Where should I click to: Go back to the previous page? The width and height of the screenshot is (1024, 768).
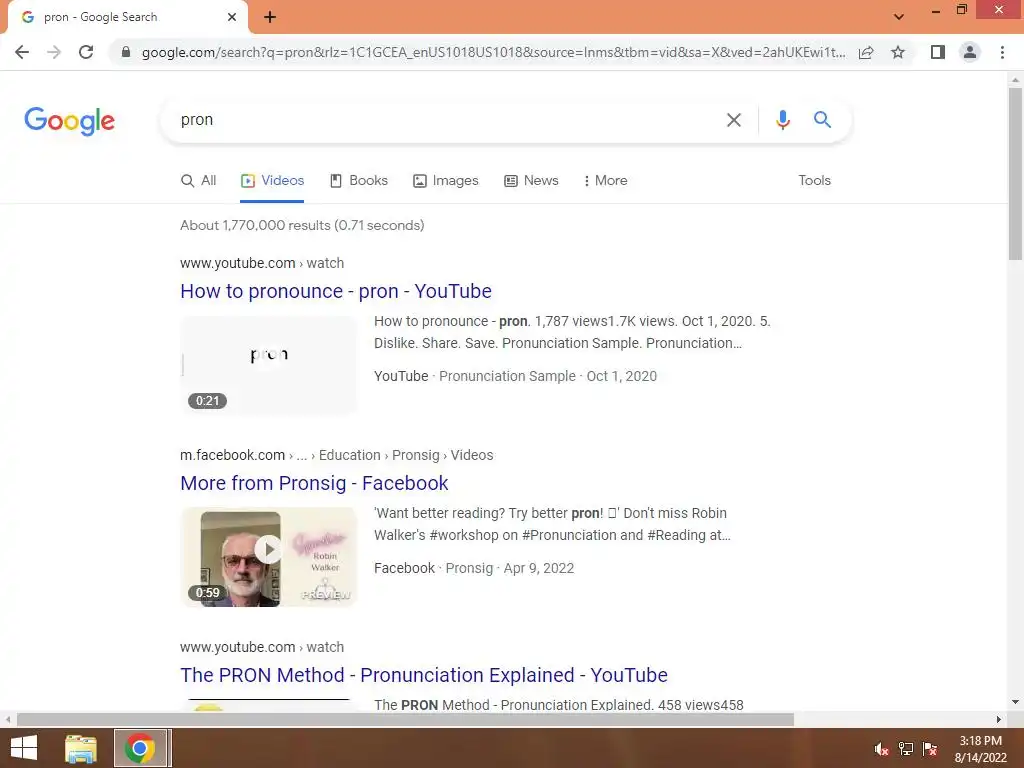coord(22,52)
